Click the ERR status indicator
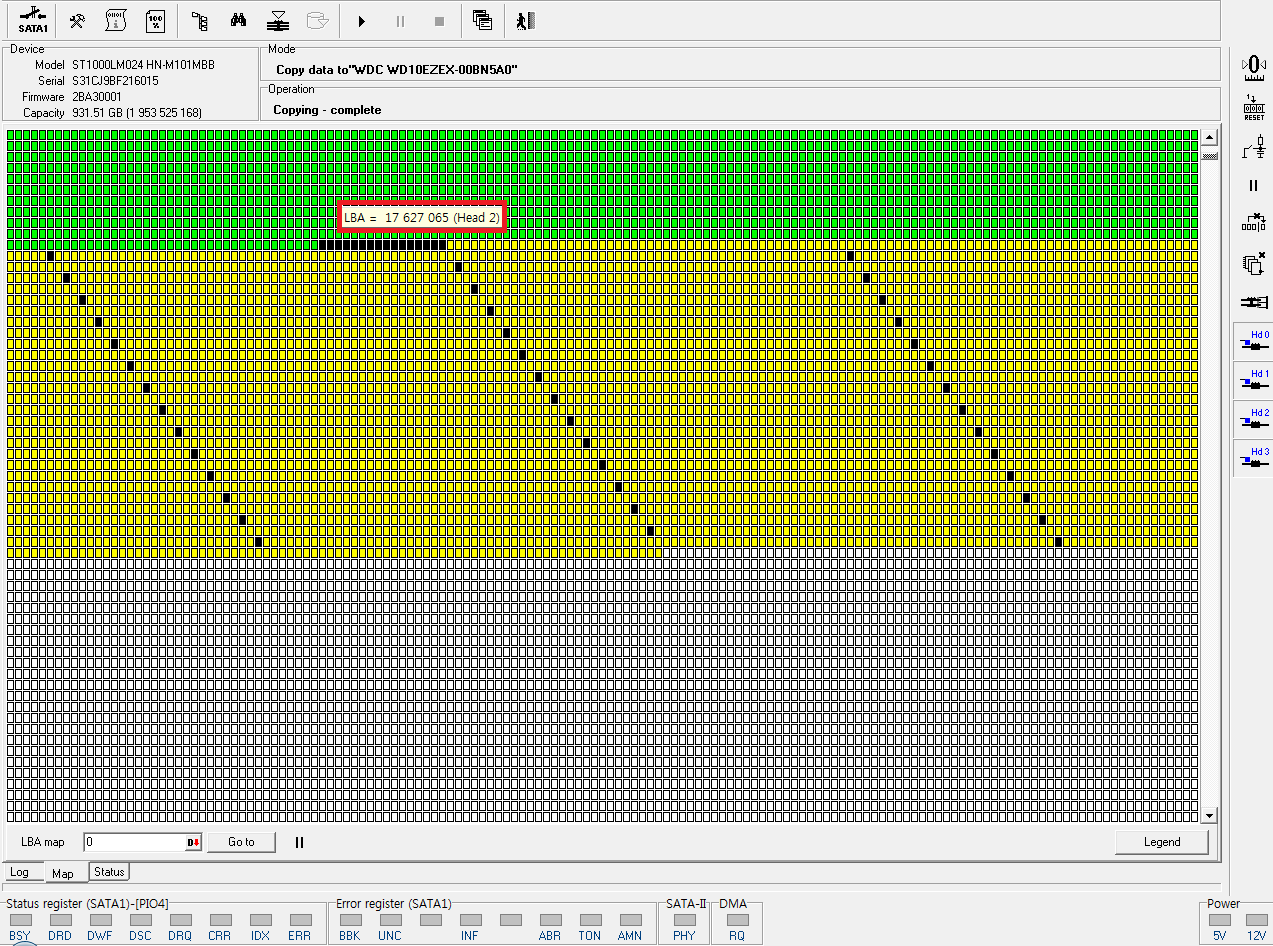Image resolution: width=1273 pixels, height=946 pixels. (300, 920)
